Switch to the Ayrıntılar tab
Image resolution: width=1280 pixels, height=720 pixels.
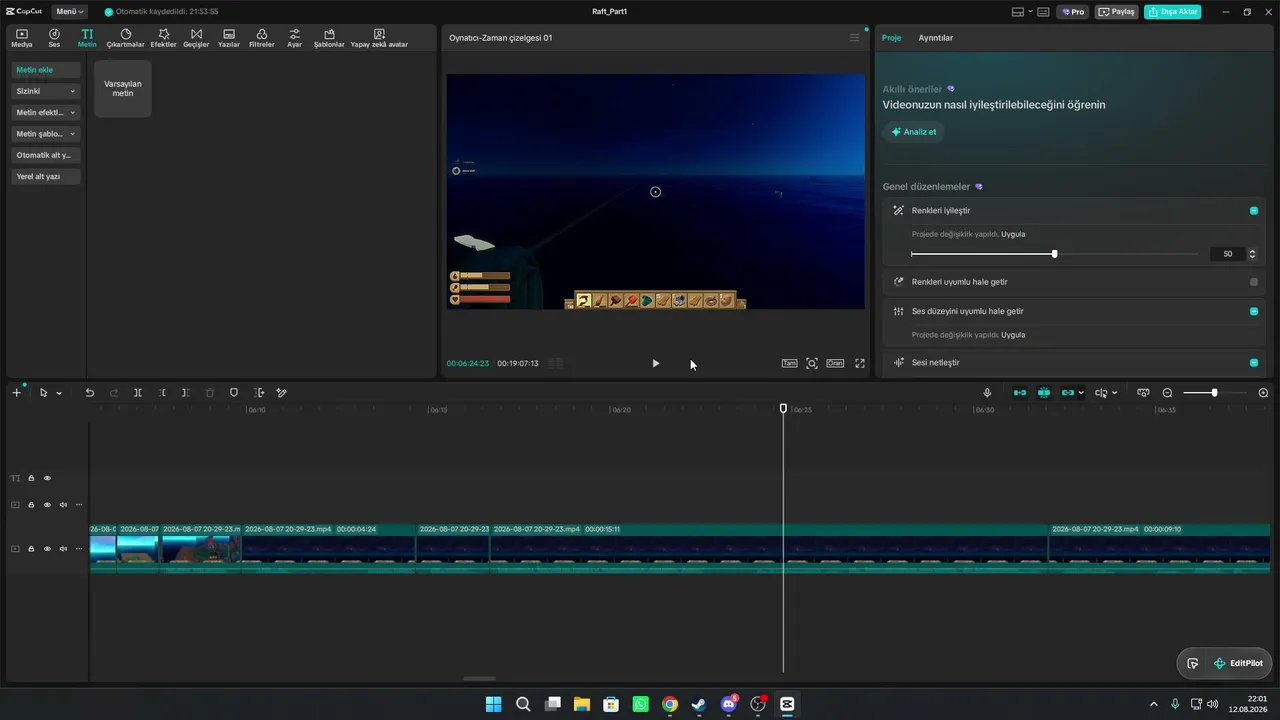tap(936, 38)
